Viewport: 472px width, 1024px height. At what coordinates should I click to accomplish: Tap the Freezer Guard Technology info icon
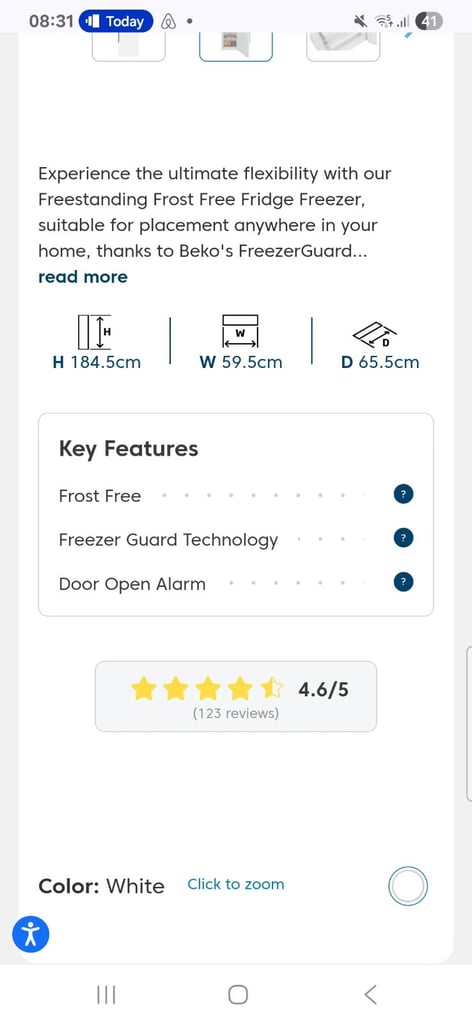click(403, 538)
